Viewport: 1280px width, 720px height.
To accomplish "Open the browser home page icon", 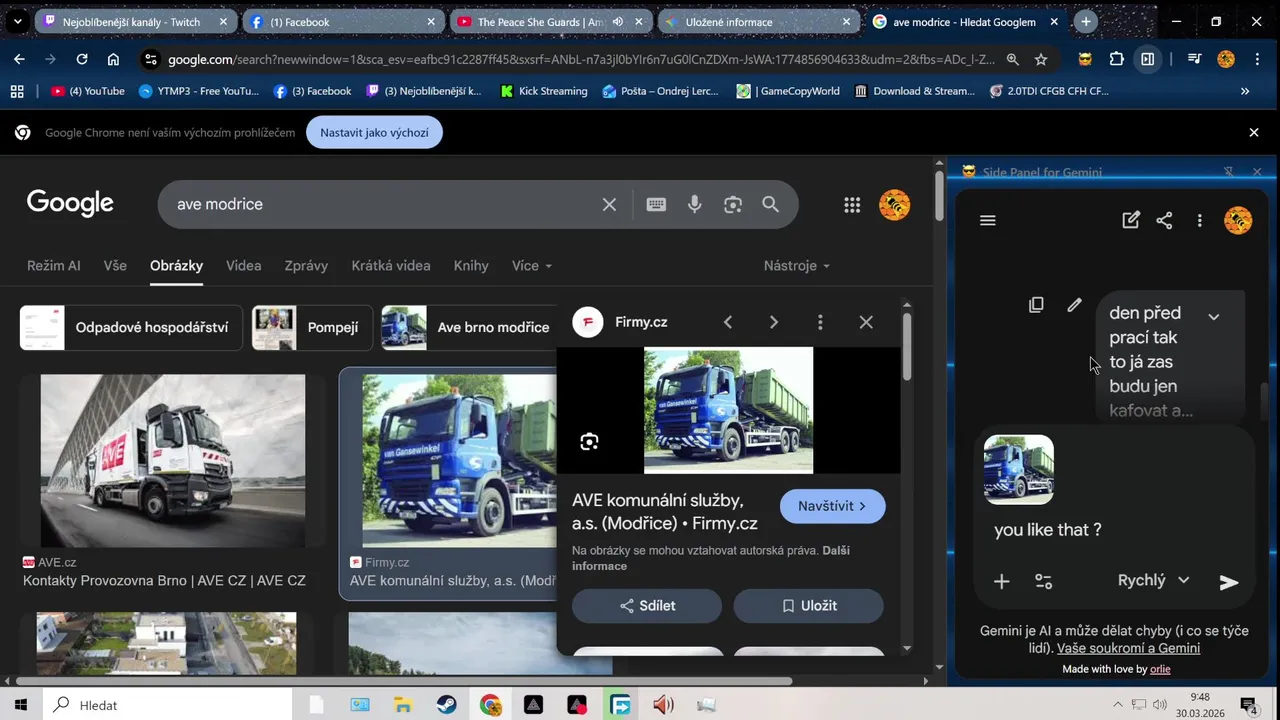I will [113, 59].
